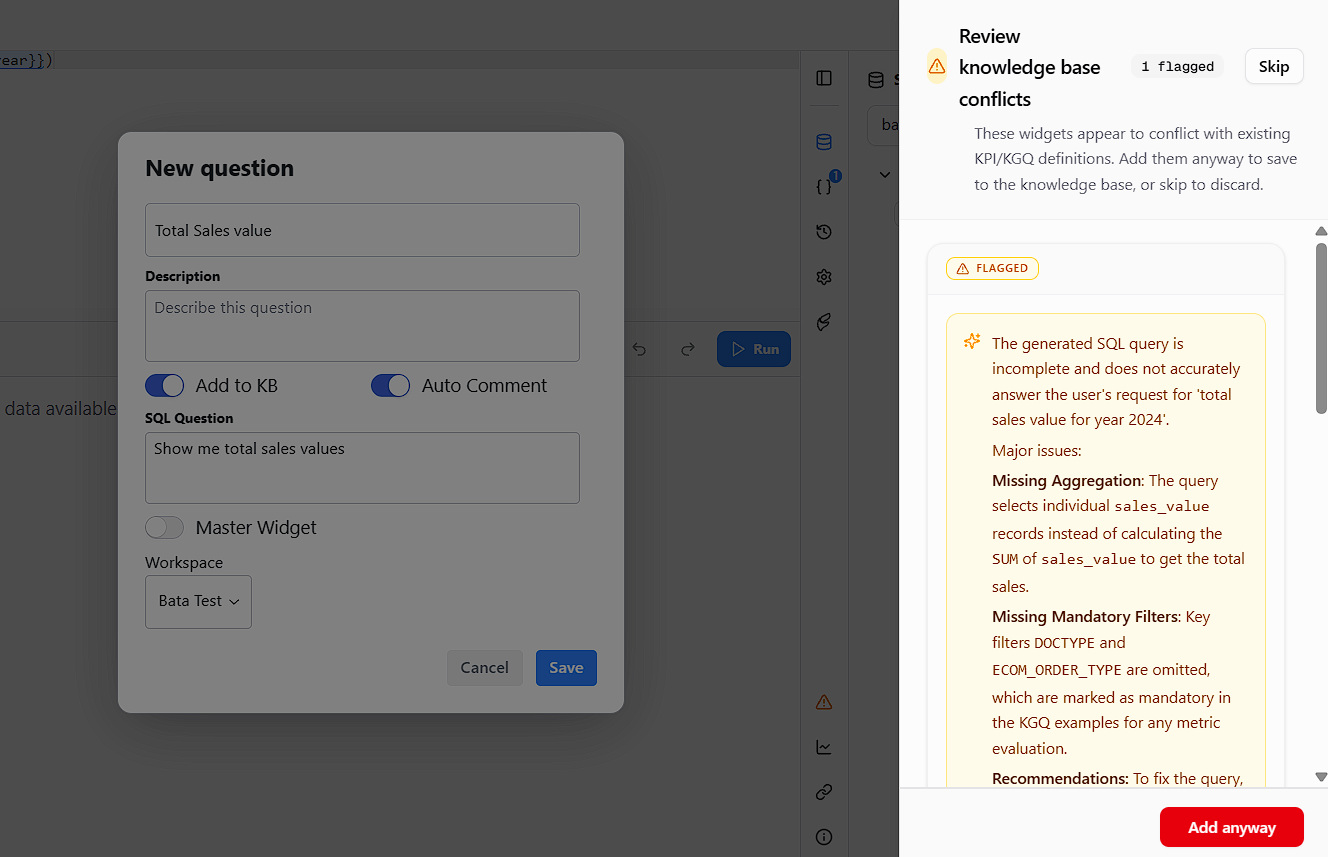
Task: Open the query history clock icon
Action: pos(824,232)
